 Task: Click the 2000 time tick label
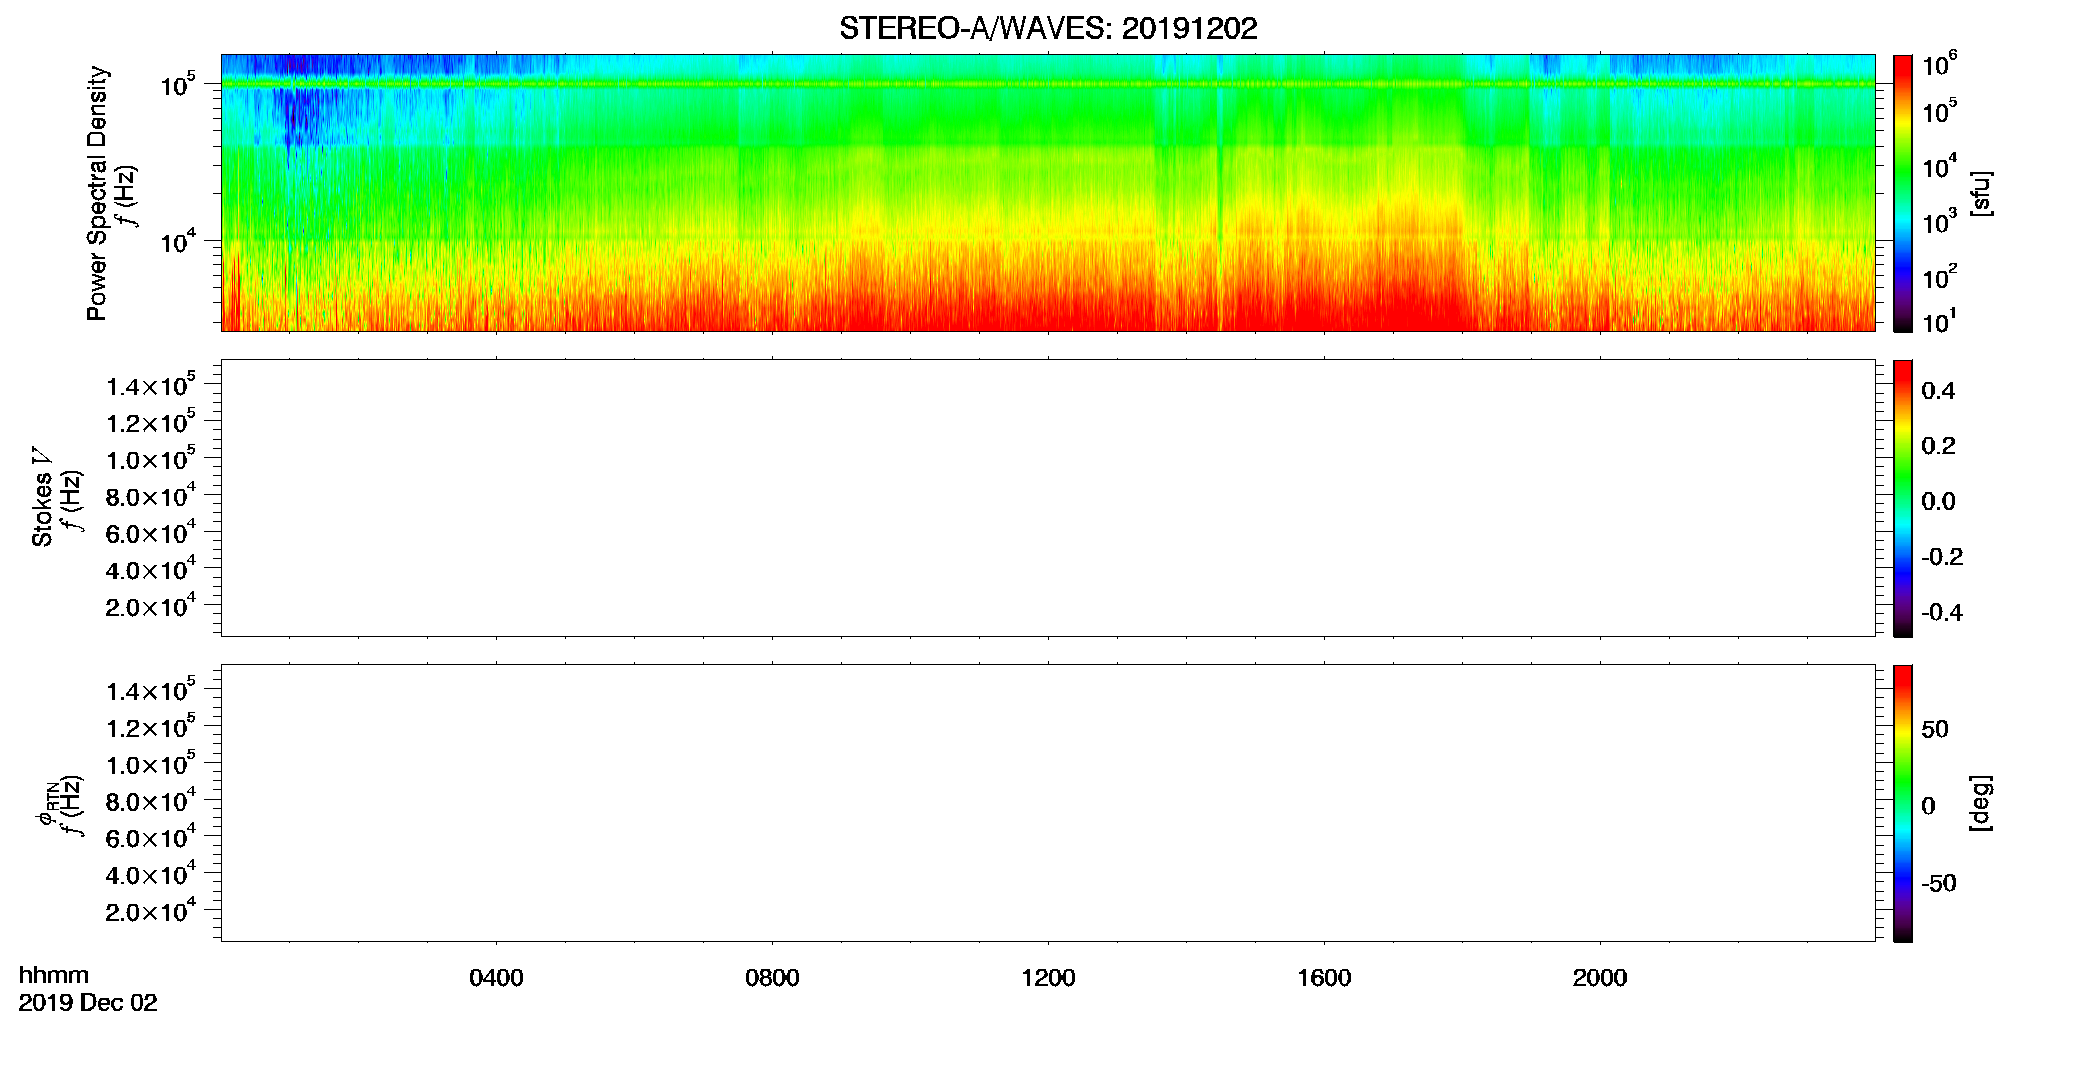[x=1600, y=978]
